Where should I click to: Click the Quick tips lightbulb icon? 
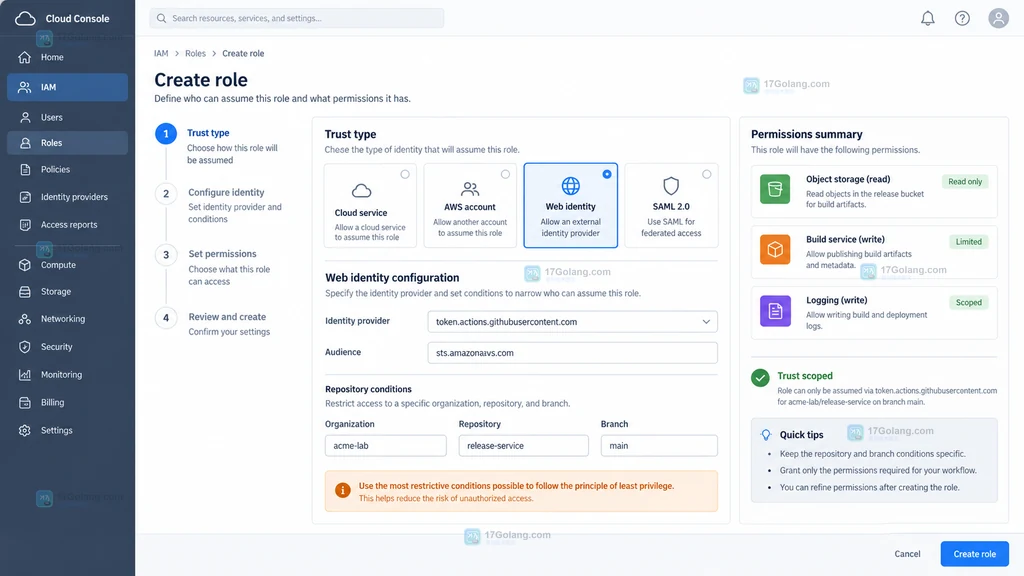[x=766, y=435]
